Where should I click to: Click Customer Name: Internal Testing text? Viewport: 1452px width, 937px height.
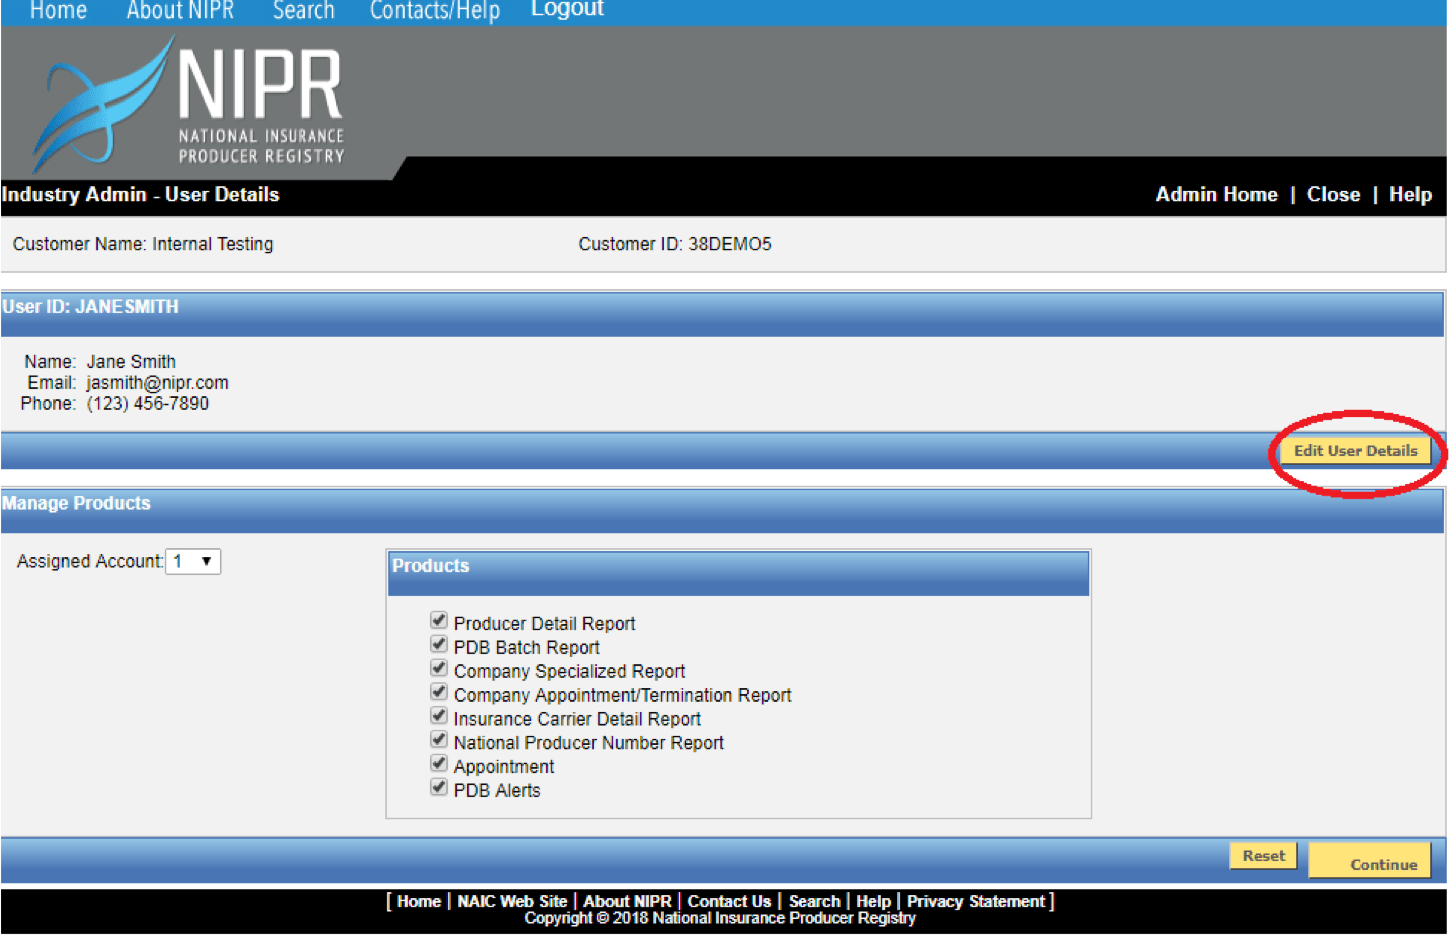click(x=143, y=244)
